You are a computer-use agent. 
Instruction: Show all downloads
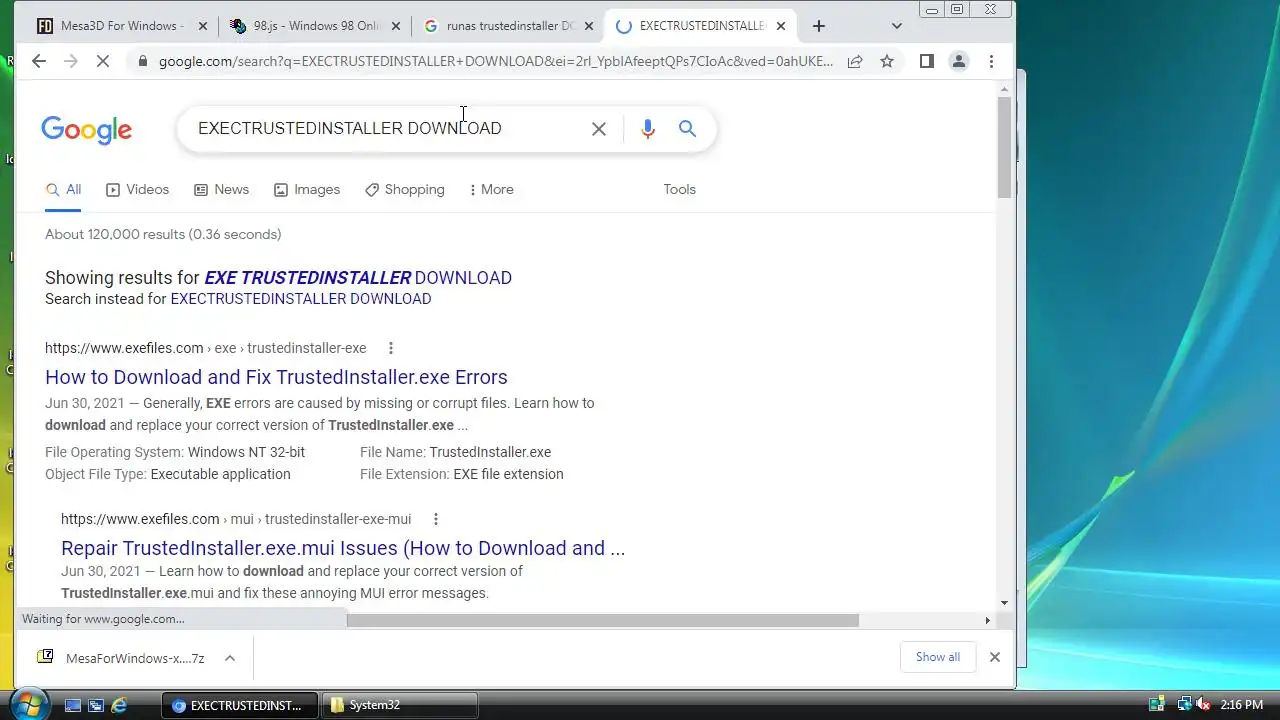click(x=938, y=657)
